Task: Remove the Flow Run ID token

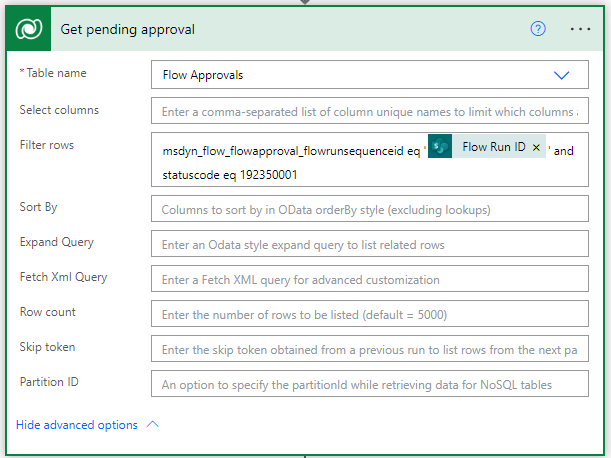Action: pyautogui.click(x=536, y=147)
